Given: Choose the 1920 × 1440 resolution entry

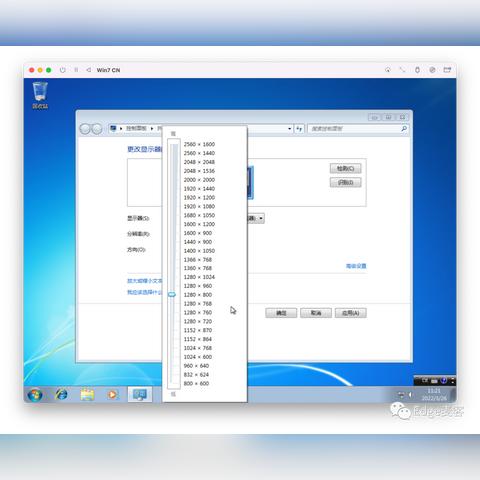Looking at the screenshot, I should coord(199,189).
